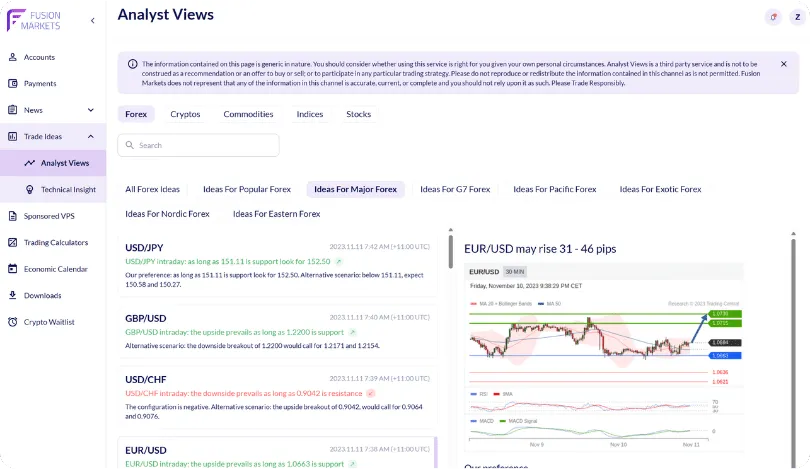Image resolution: width=810 pixels, height=469 pixels.
Task: Click the Payments wallet icon
Action: (x=12, y=84)
